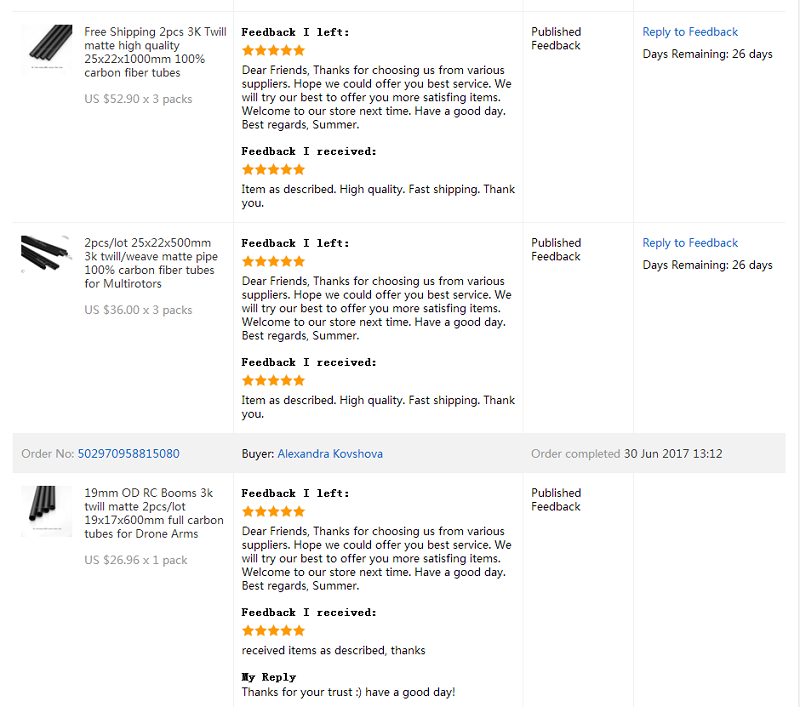Click Reply to Feedback for 25x22x1000mm tubes
The width and height of the screenshot is (800, 707).
point(690,32)
